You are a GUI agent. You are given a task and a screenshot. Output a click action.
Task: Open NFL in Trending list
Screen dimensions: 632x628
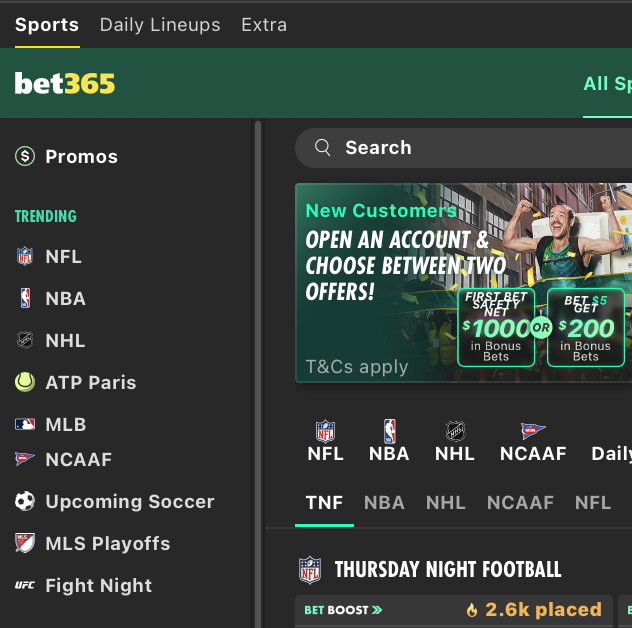(x=63, y=256)
